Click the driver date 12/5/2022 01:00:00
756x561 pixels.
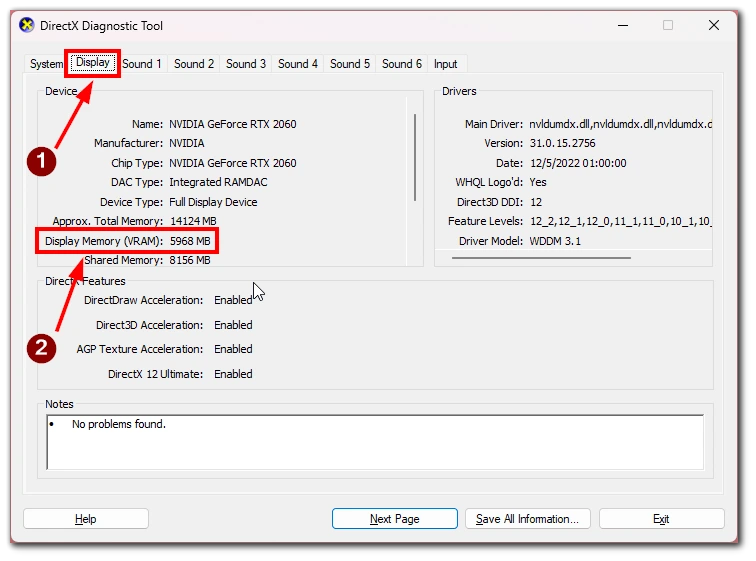[x=578, y=163]
